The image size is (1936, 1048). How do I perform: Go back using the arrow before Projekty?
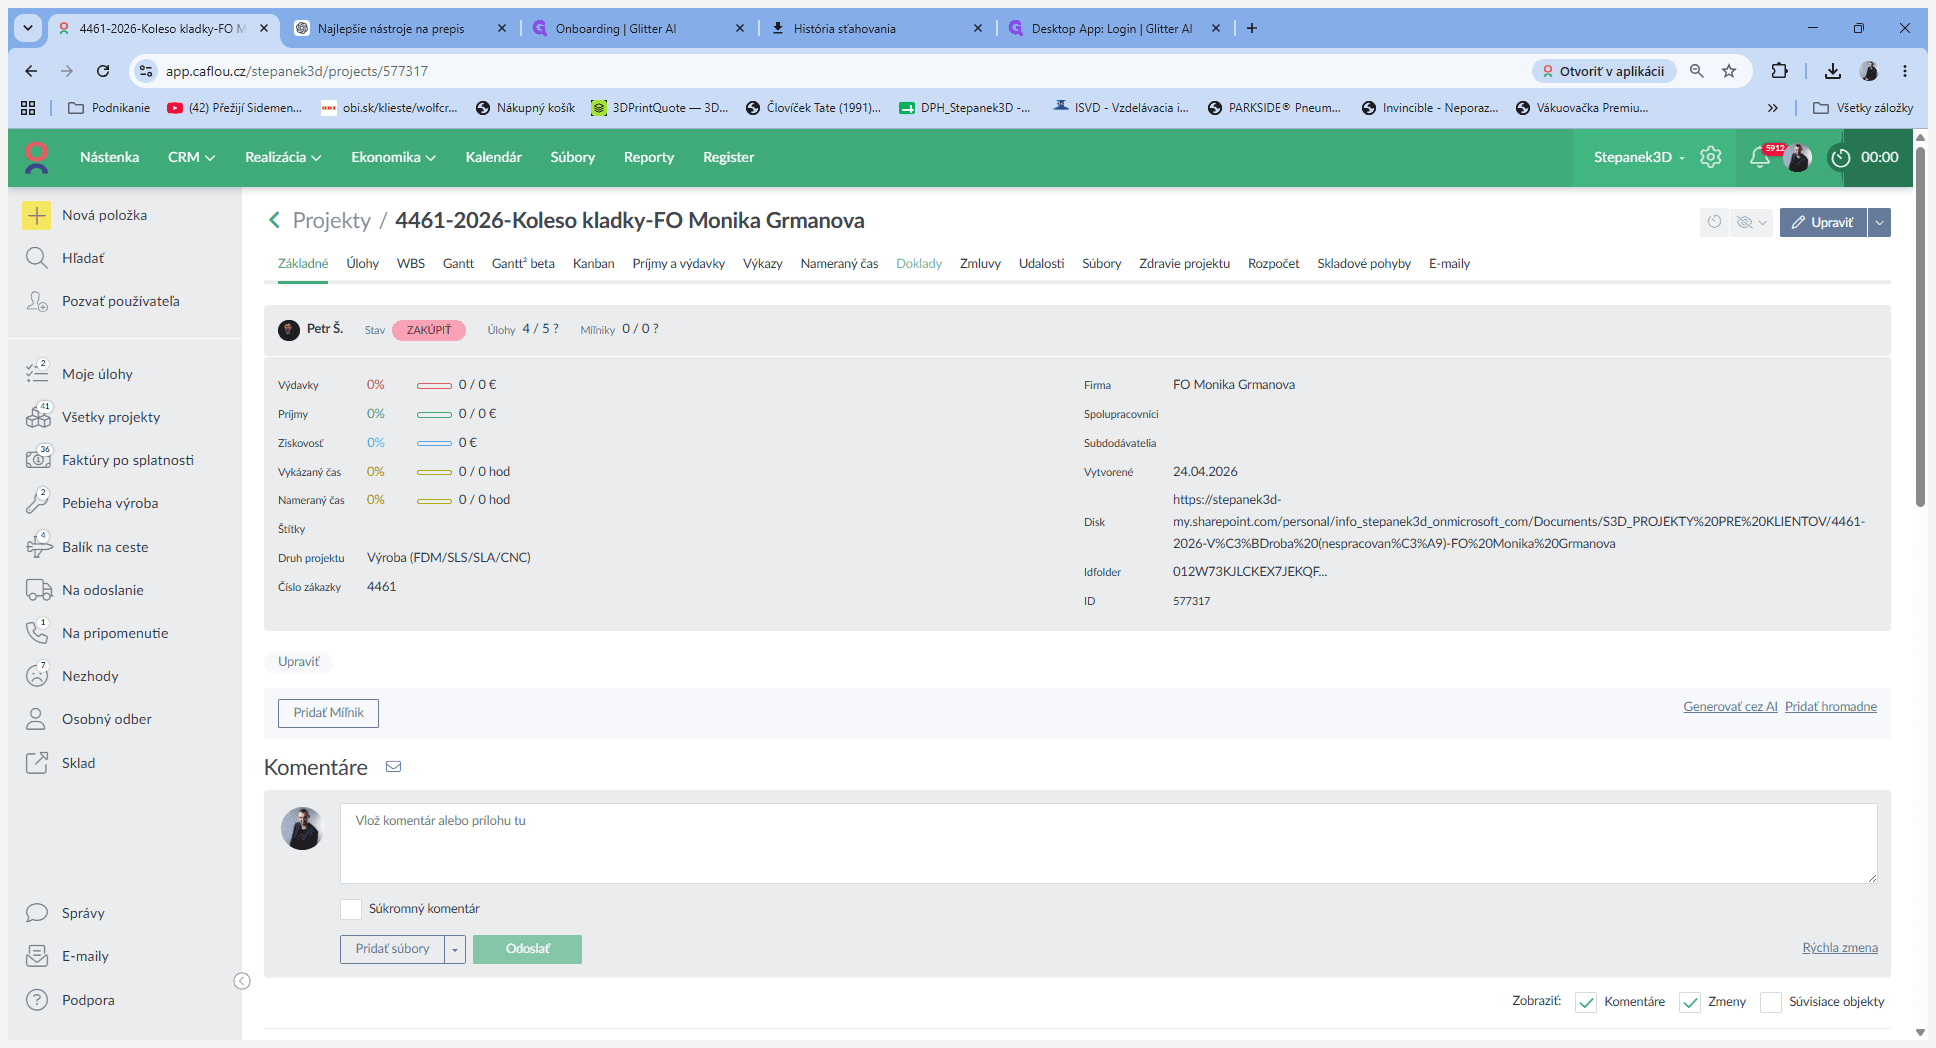pyautogui.click(x=274, y=220)
